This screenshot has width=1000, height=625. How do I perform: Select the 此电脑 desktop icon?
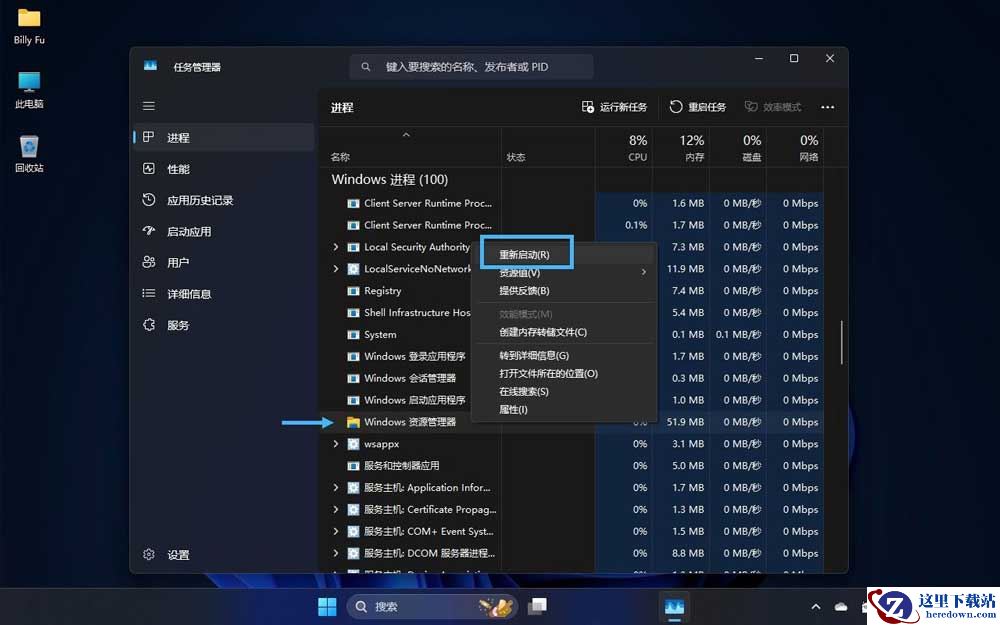tap(29, 90)
